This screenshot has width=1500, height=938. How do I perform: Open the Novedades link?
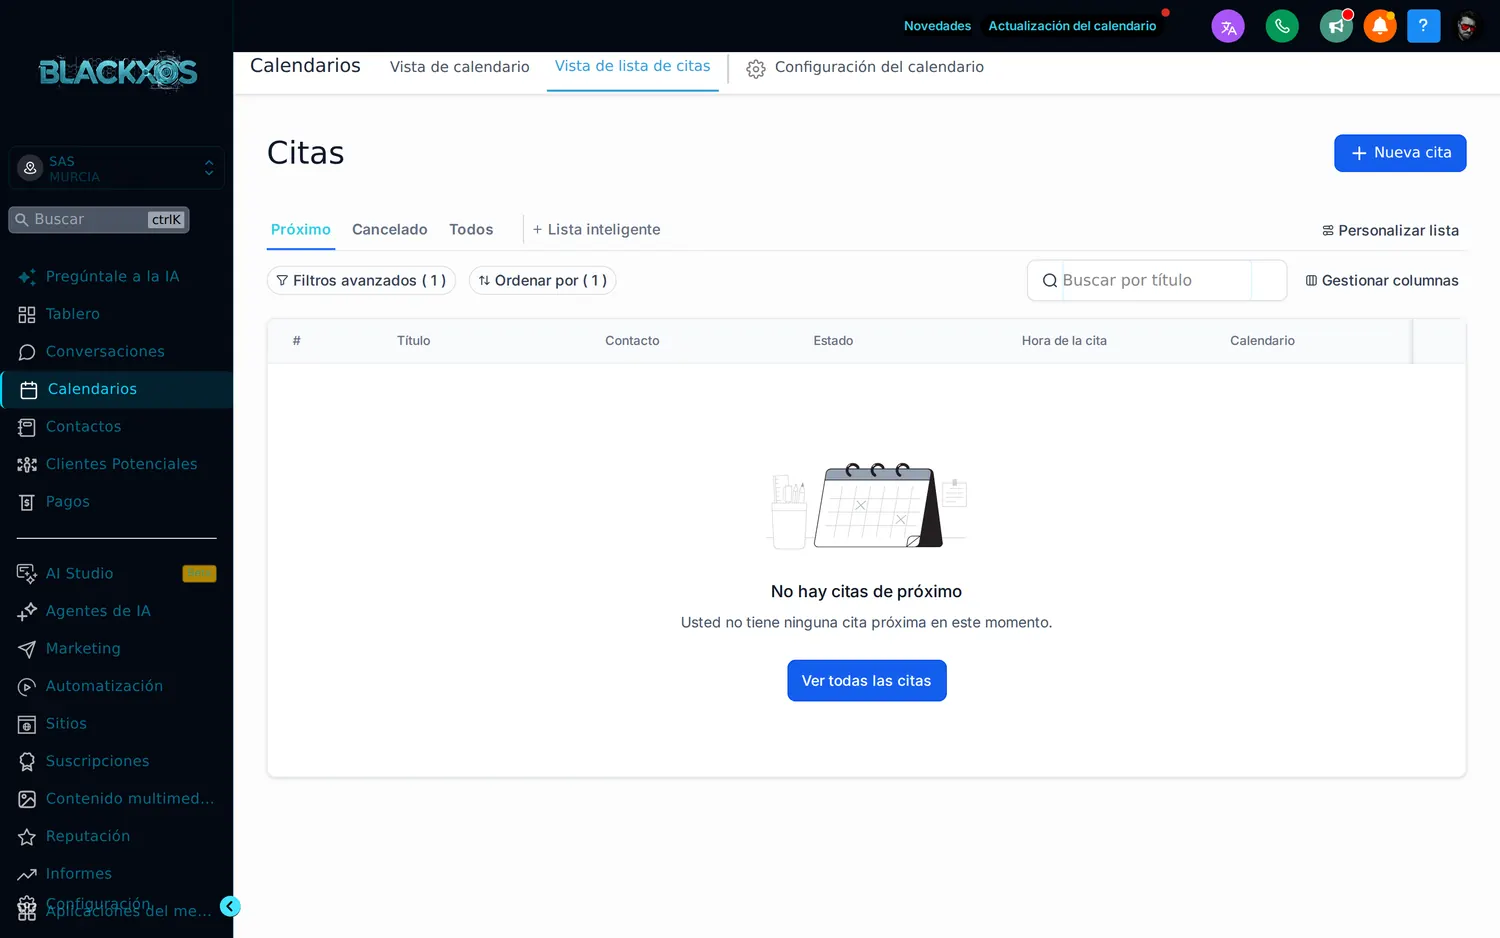[937, 26]
